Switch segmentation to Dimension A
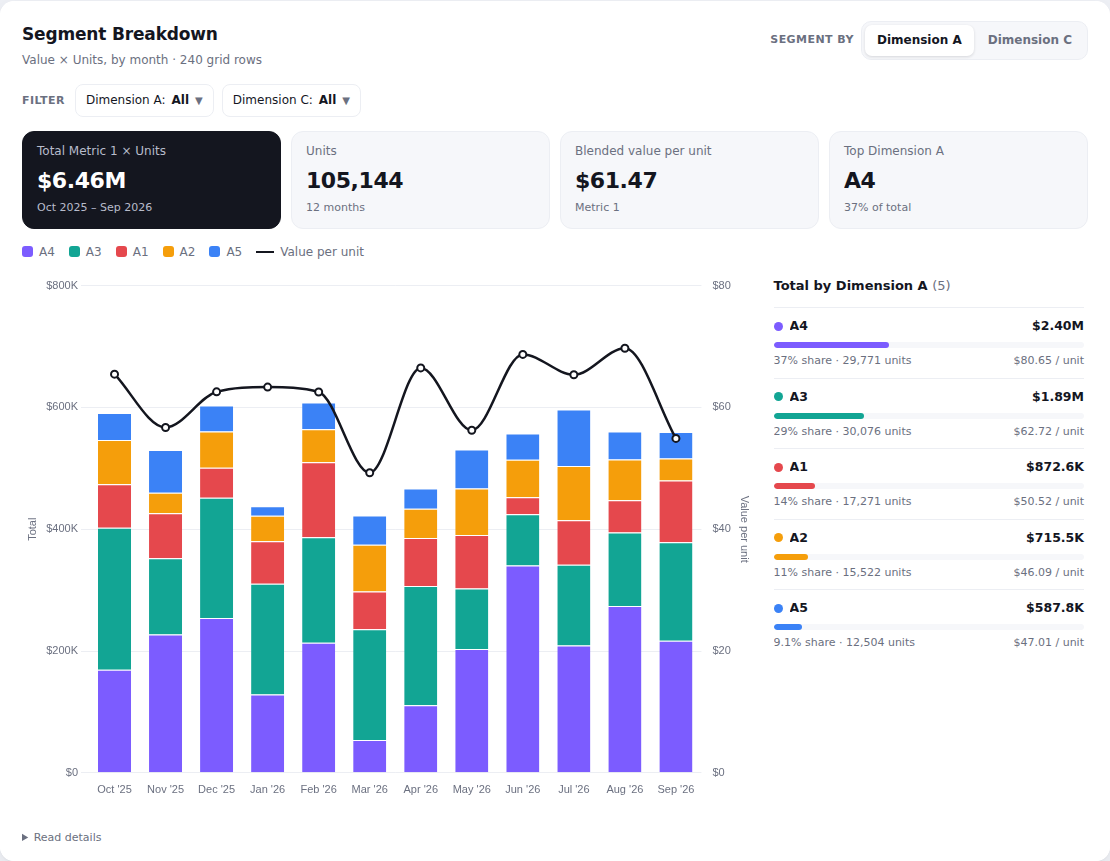1110x861 pixels. click(x=919, y=40)
